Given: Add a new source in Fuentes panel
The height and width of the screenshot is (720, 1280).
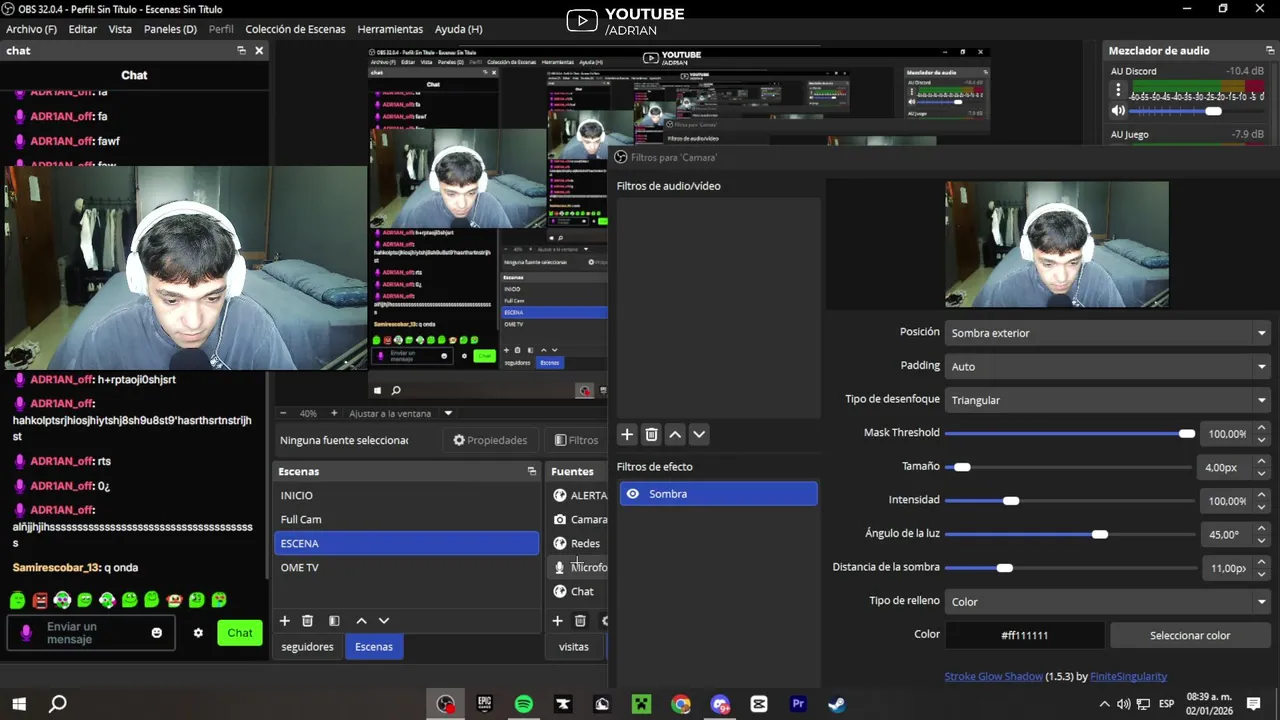Looking at the screenshot, I should point(558,621).
